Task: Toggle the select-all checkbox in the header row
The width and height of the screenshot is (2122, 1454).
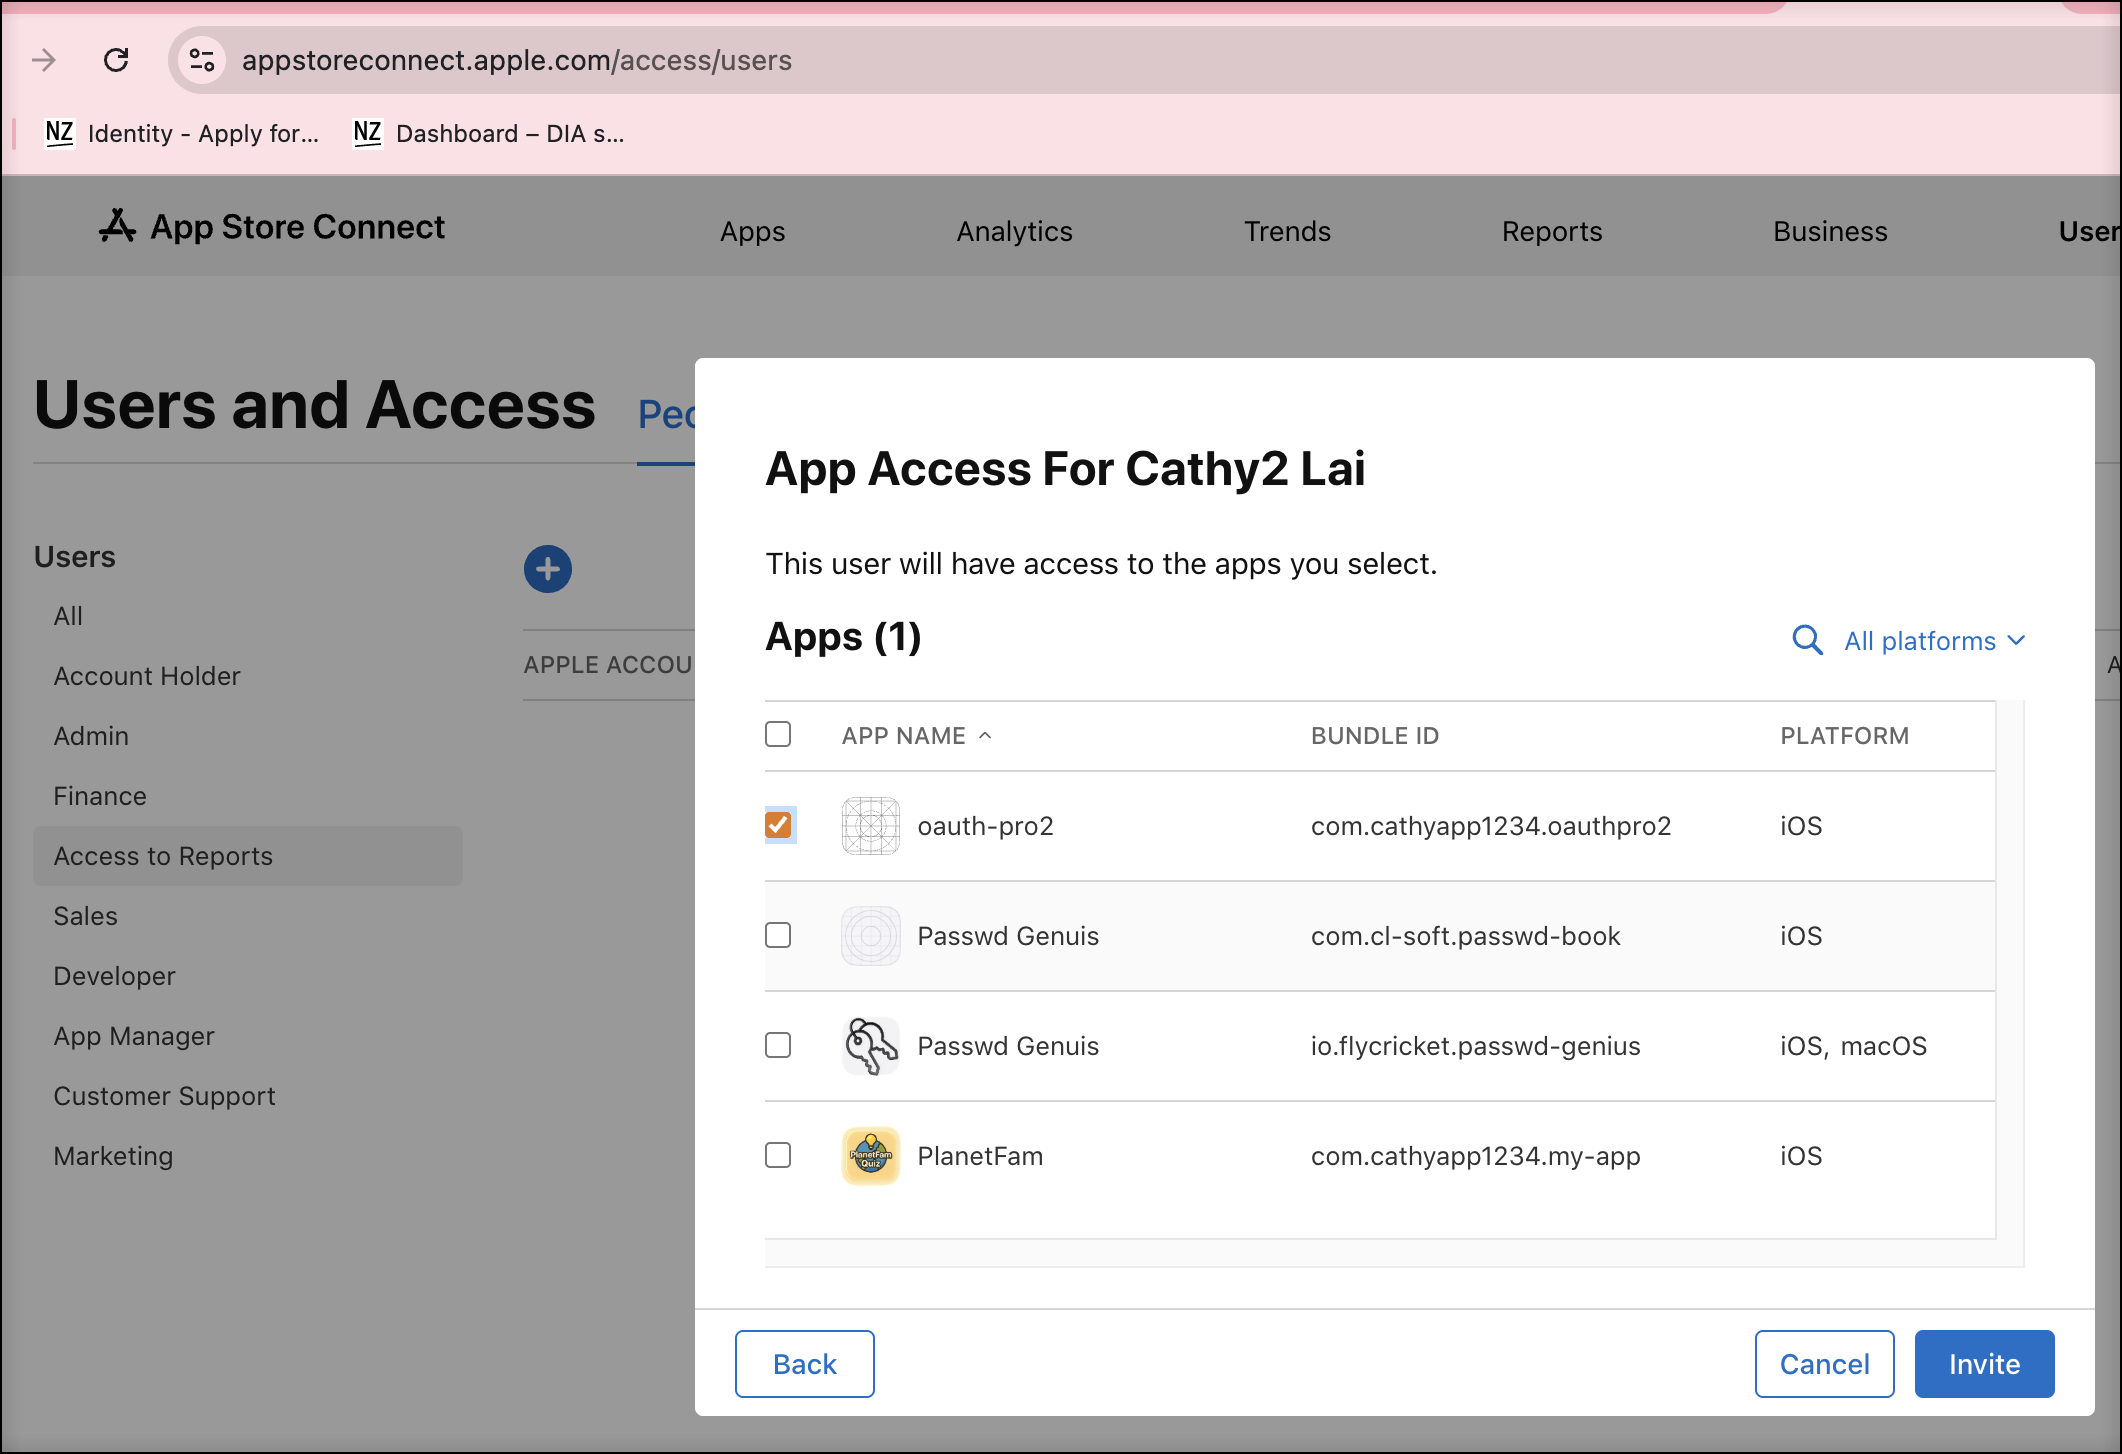Action: coord(777,734)
